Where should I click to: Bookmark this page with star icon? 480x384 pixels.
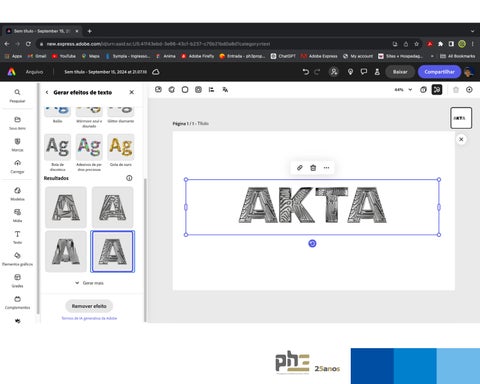point(416,44)
